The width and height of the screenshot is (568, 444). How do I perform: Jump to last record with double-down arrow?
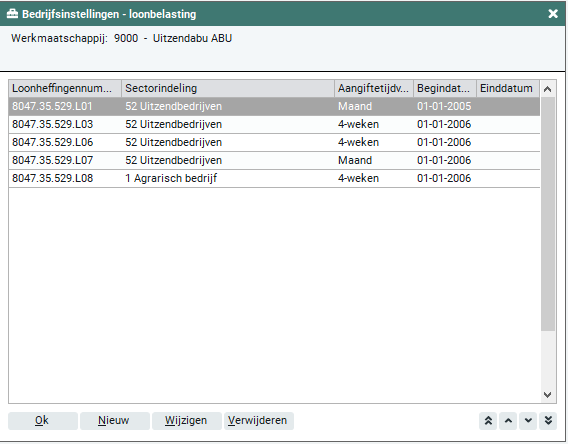548,420
